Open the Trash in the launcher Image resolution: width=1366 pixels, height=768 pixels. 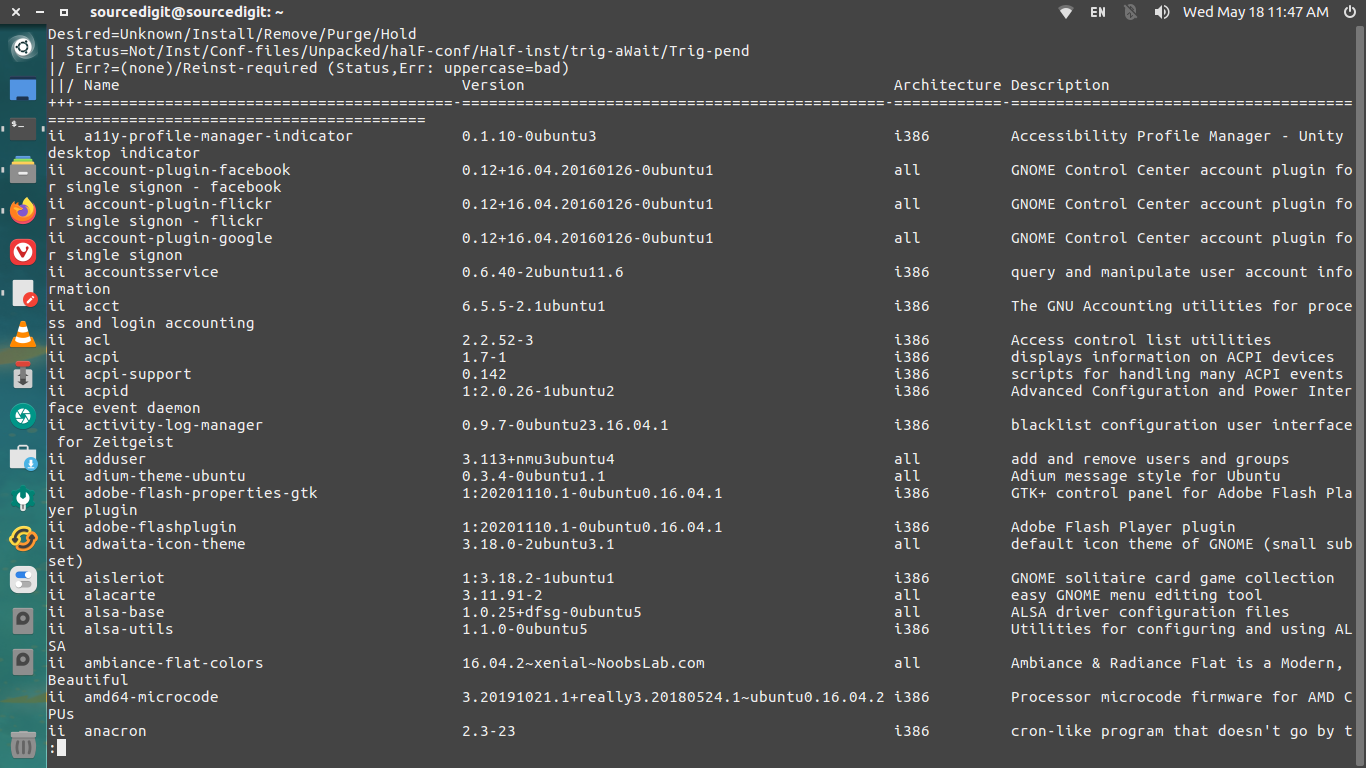point(22,744)
